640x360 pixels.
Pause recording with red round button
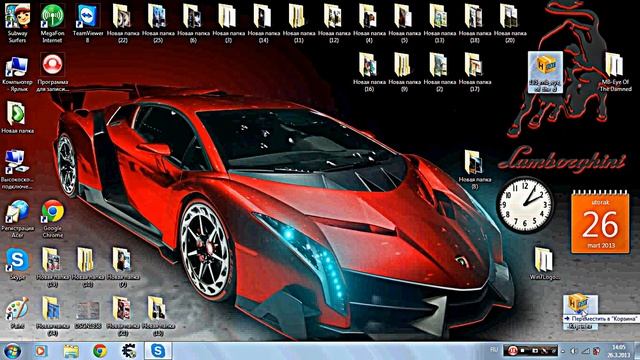513,351
